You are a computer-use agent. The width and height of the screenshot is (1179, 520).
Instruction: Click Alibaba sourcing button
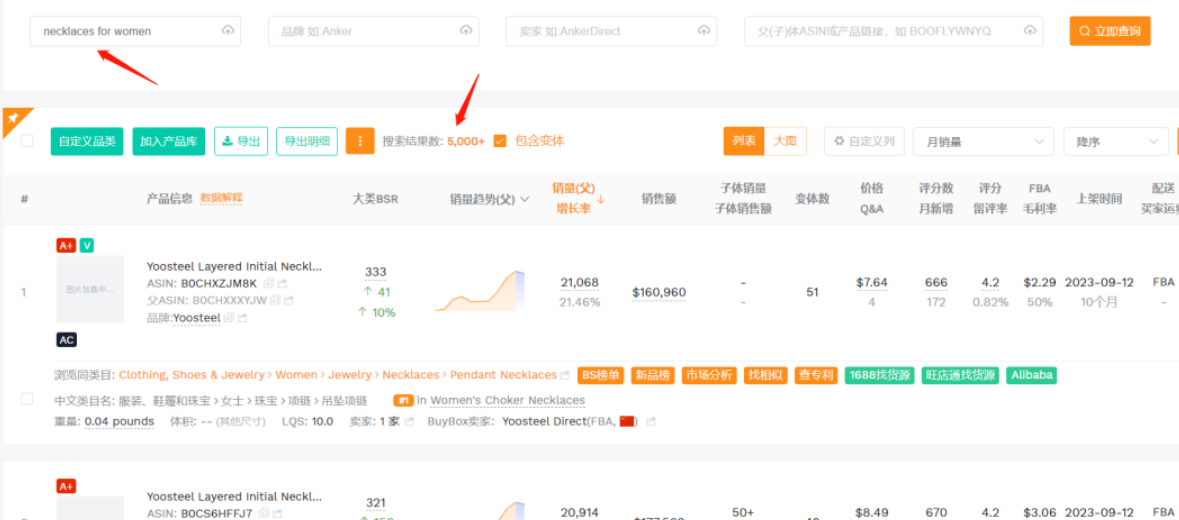[x=1032, y=376]
